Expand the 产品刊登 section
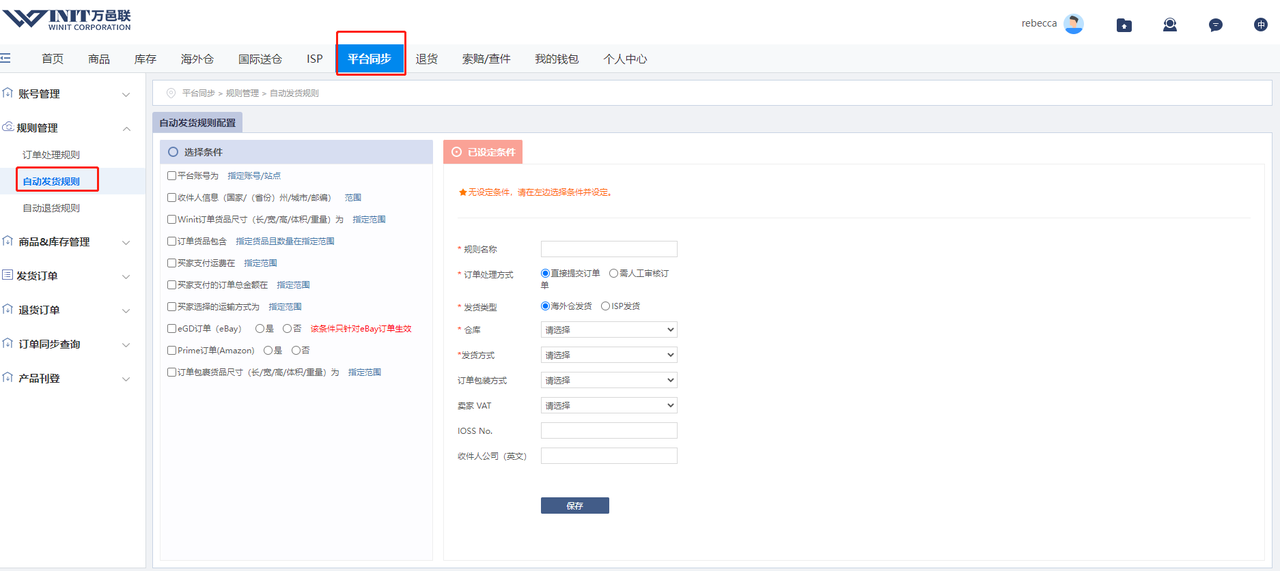Screen dimensions: 1280x571 pos(126,379)
